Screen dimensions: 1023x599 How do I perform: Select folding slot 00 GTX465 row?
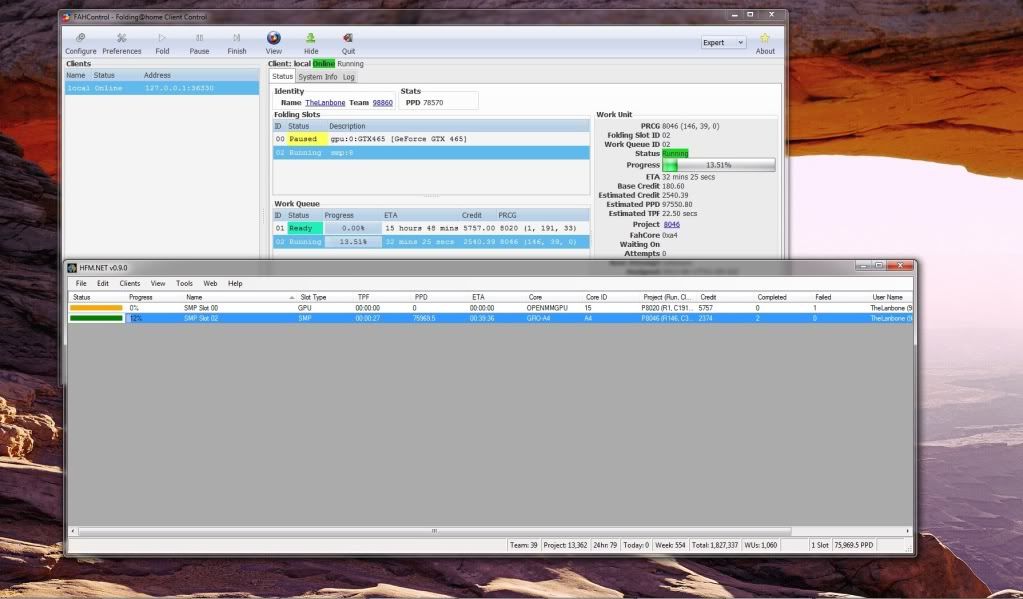[x=431, y=139]
